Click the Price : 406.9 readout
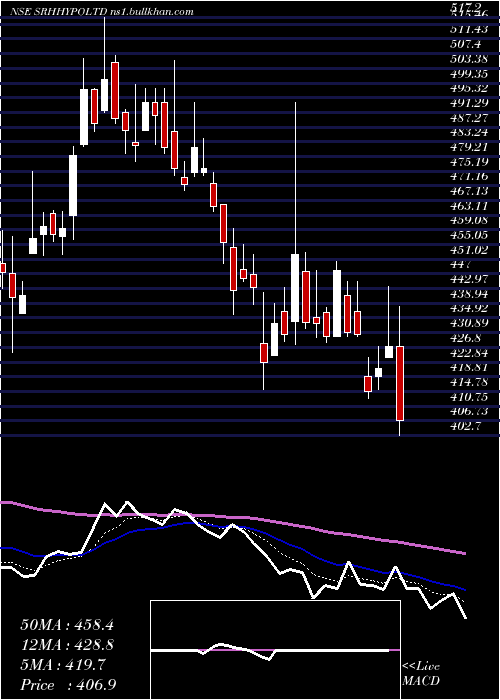The height and width of the screenshot is (700, 500). tap(69, 685)
